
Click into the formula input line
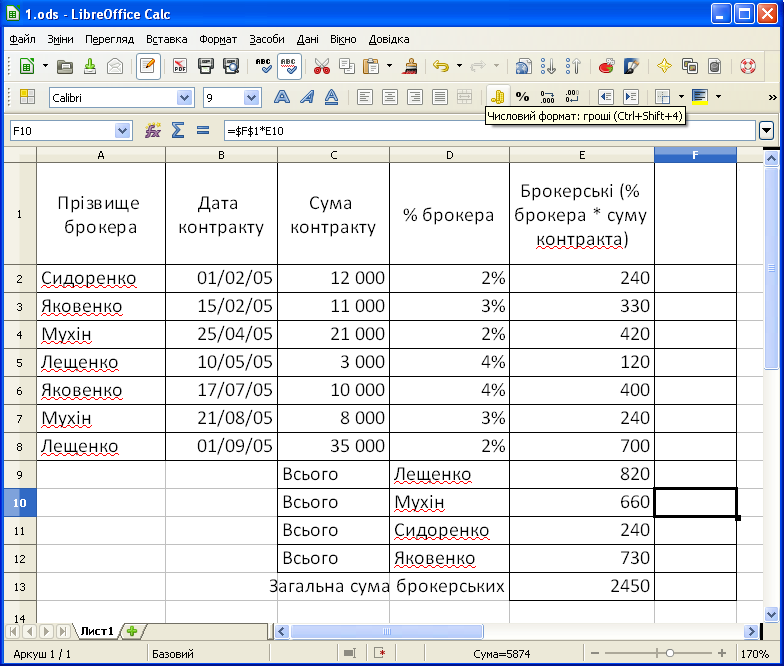[489, 131]
